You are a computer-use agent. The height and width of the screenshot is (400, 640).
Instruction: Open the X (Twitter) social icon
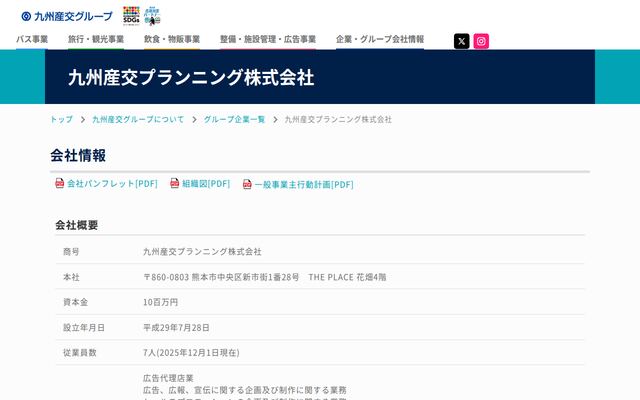pos(461,41)
